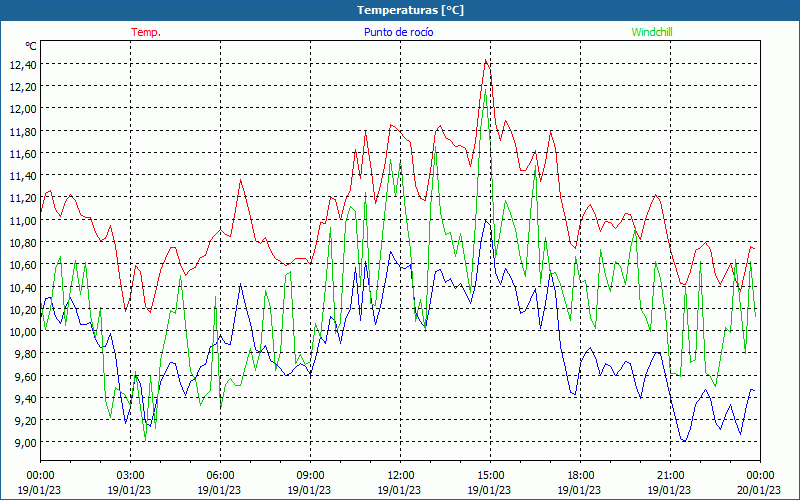Click the 12,40 y-axis value
This screenshot has height=500, width=800.
[23, 65]
